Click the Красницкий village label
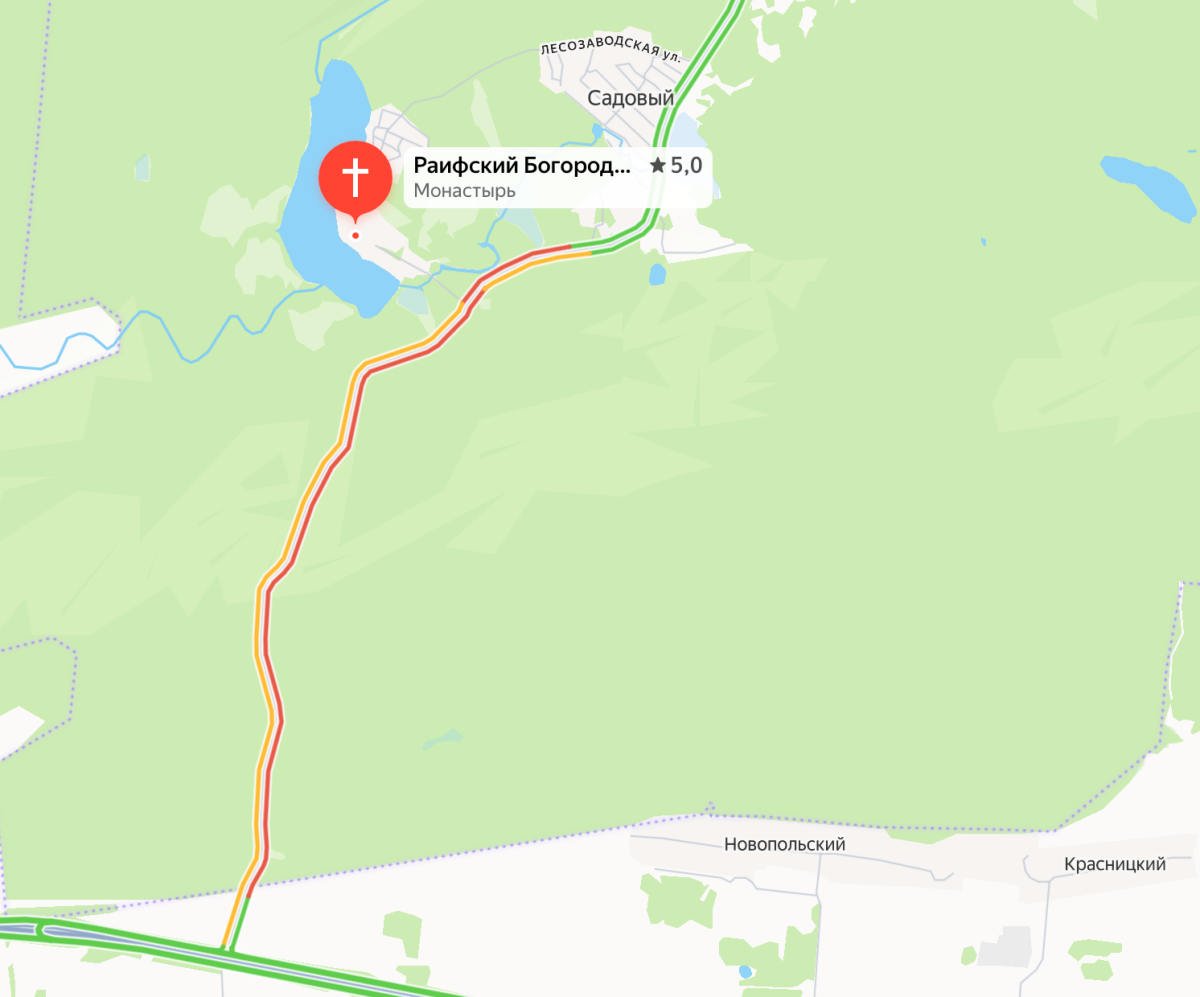 click(1115, 864)
